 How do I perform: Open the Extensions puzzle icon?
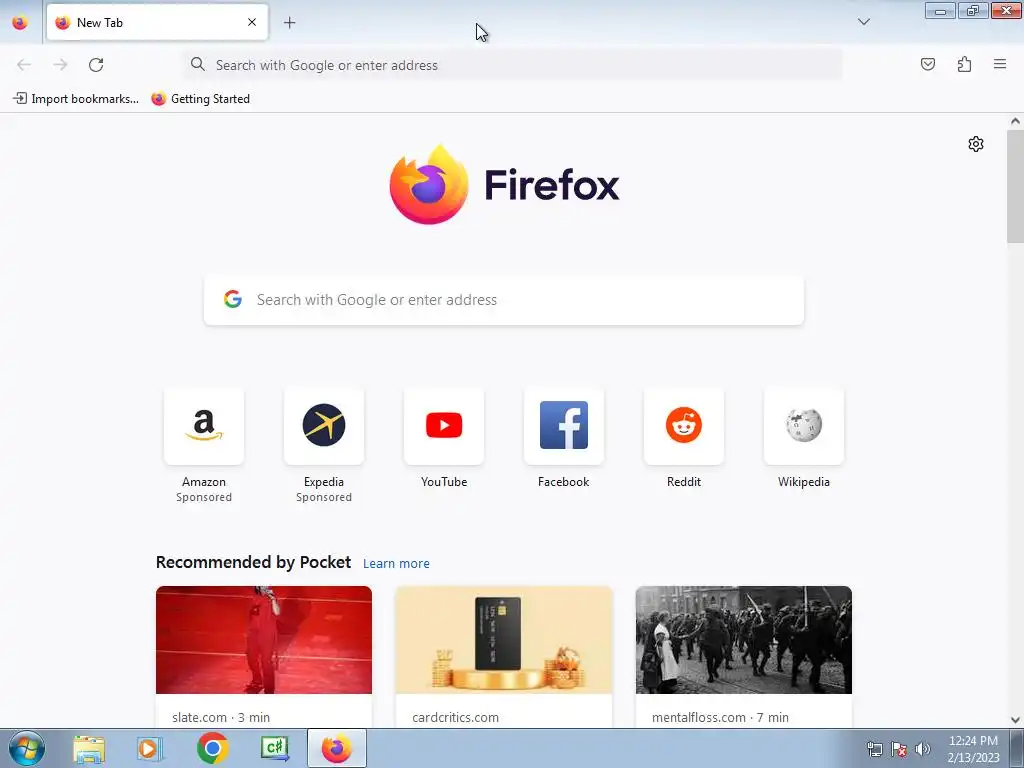[x=964, y=64]
